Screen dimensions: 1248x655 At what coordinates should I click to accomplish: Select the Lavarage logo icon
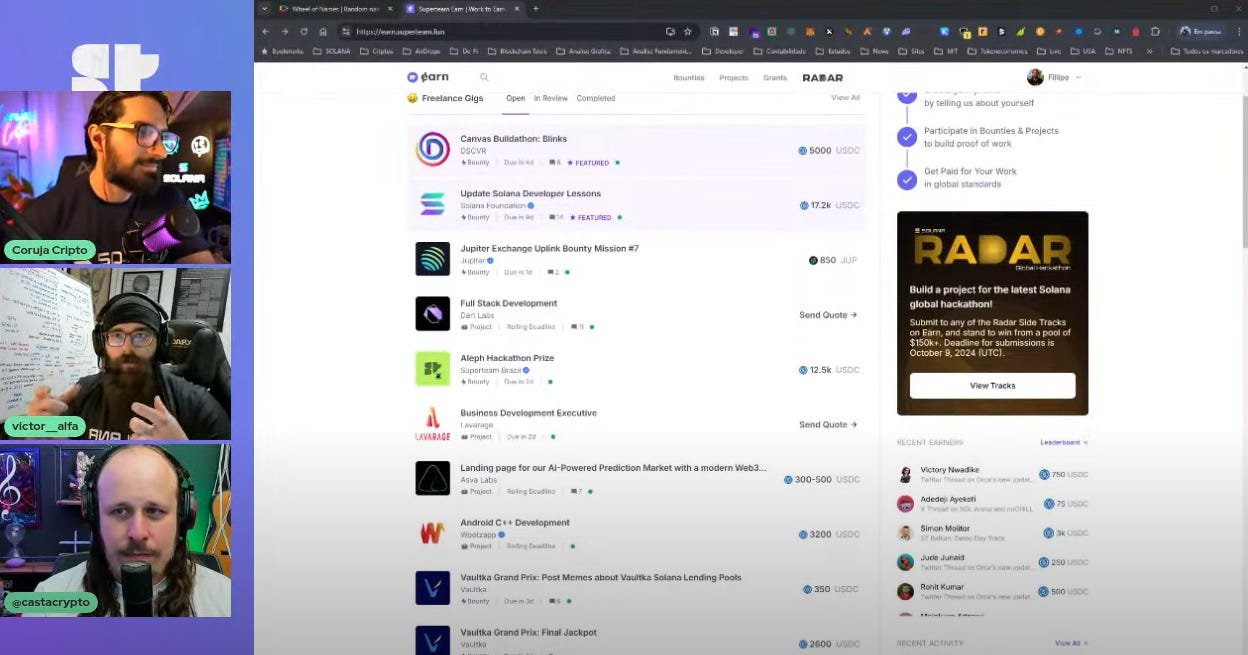tap(433, 424)
